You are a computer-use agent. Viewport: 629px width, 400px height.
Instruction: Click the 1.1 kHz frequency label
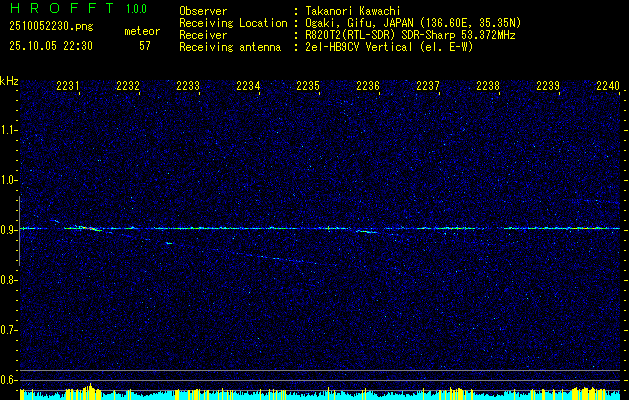[x=8, y=130]
